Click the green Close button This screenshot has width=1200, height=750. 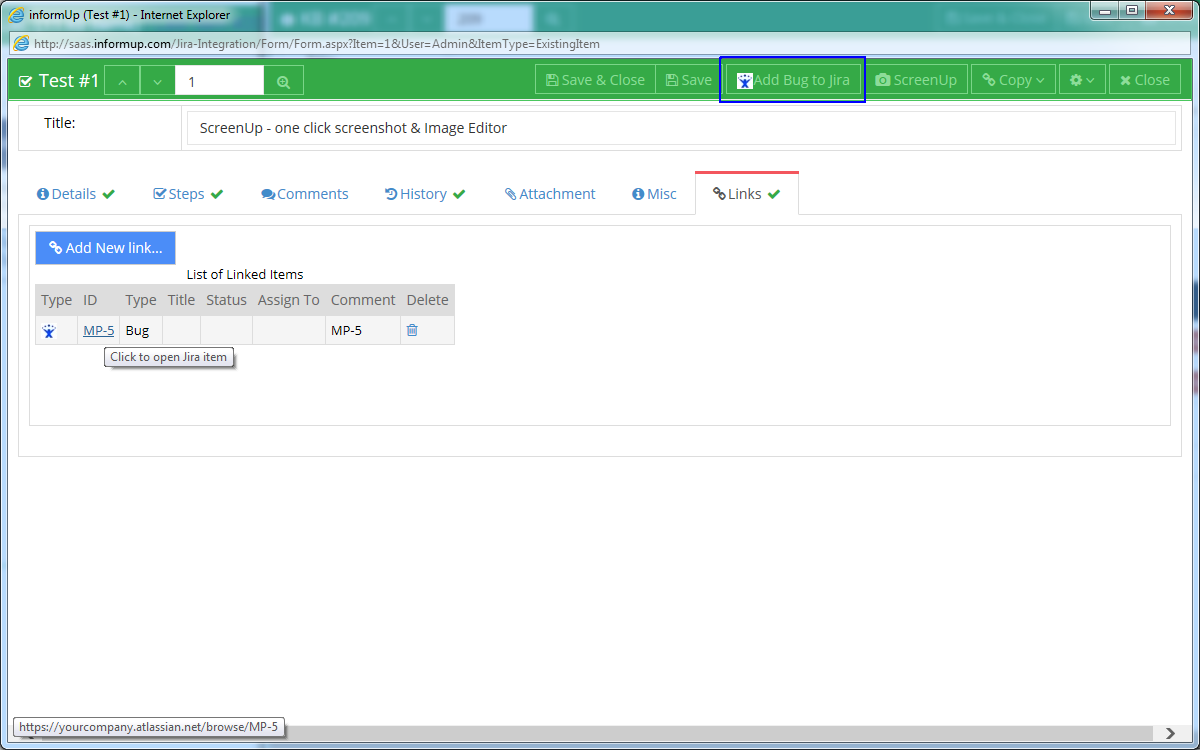[x=1145, y=80]
